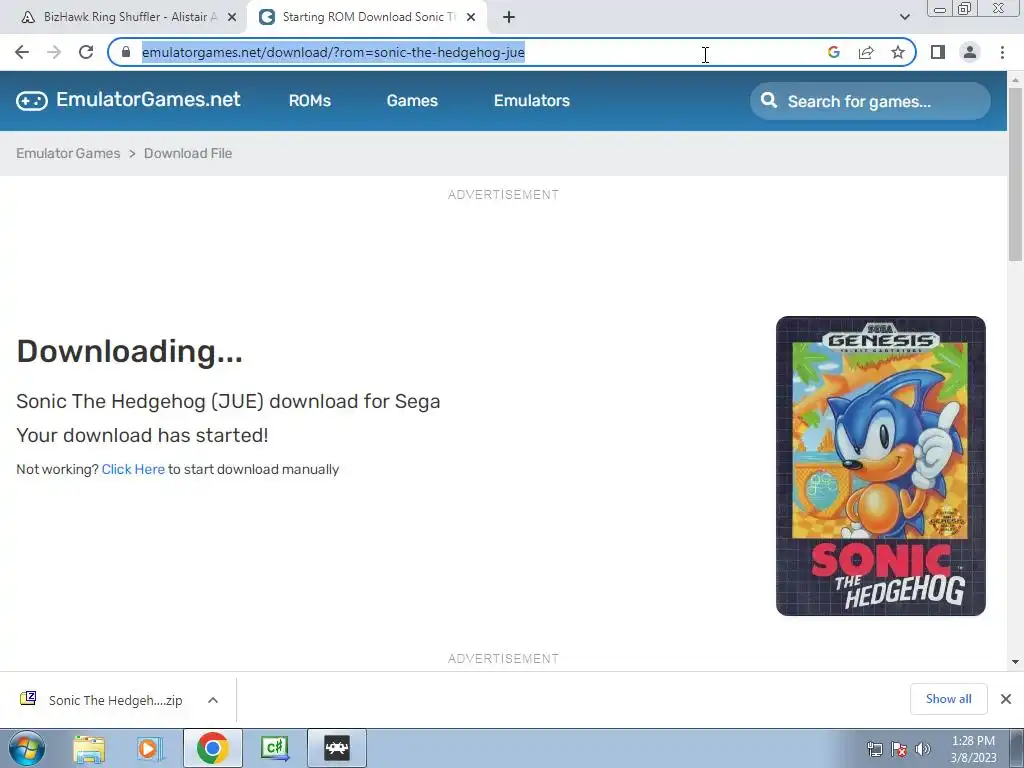Share this page icon
Image resolution: width=1024 pixels, height=768 pixels.
[866, 52]
